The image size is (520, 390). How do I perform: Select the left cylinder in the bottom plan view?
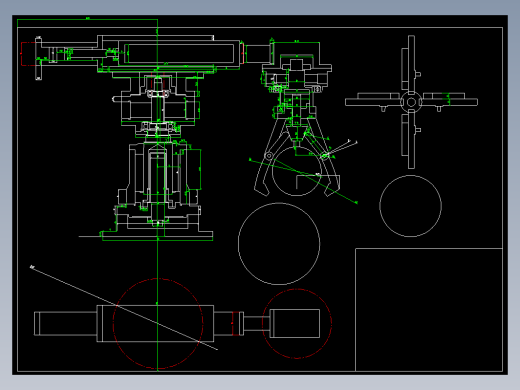[66, 323]
